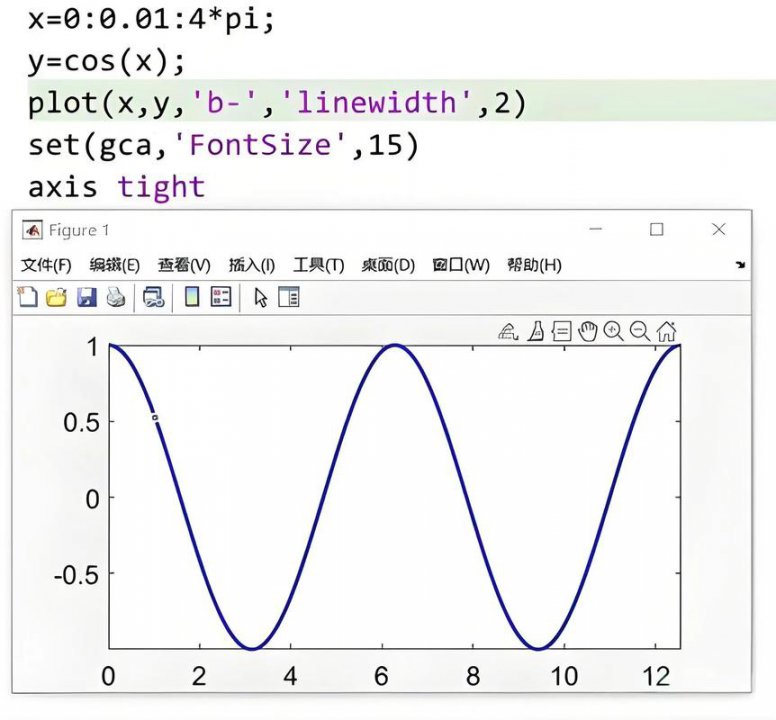Open the 文件(F) menu
Viewport: 776px width, 720px height.
coord(46,265)
